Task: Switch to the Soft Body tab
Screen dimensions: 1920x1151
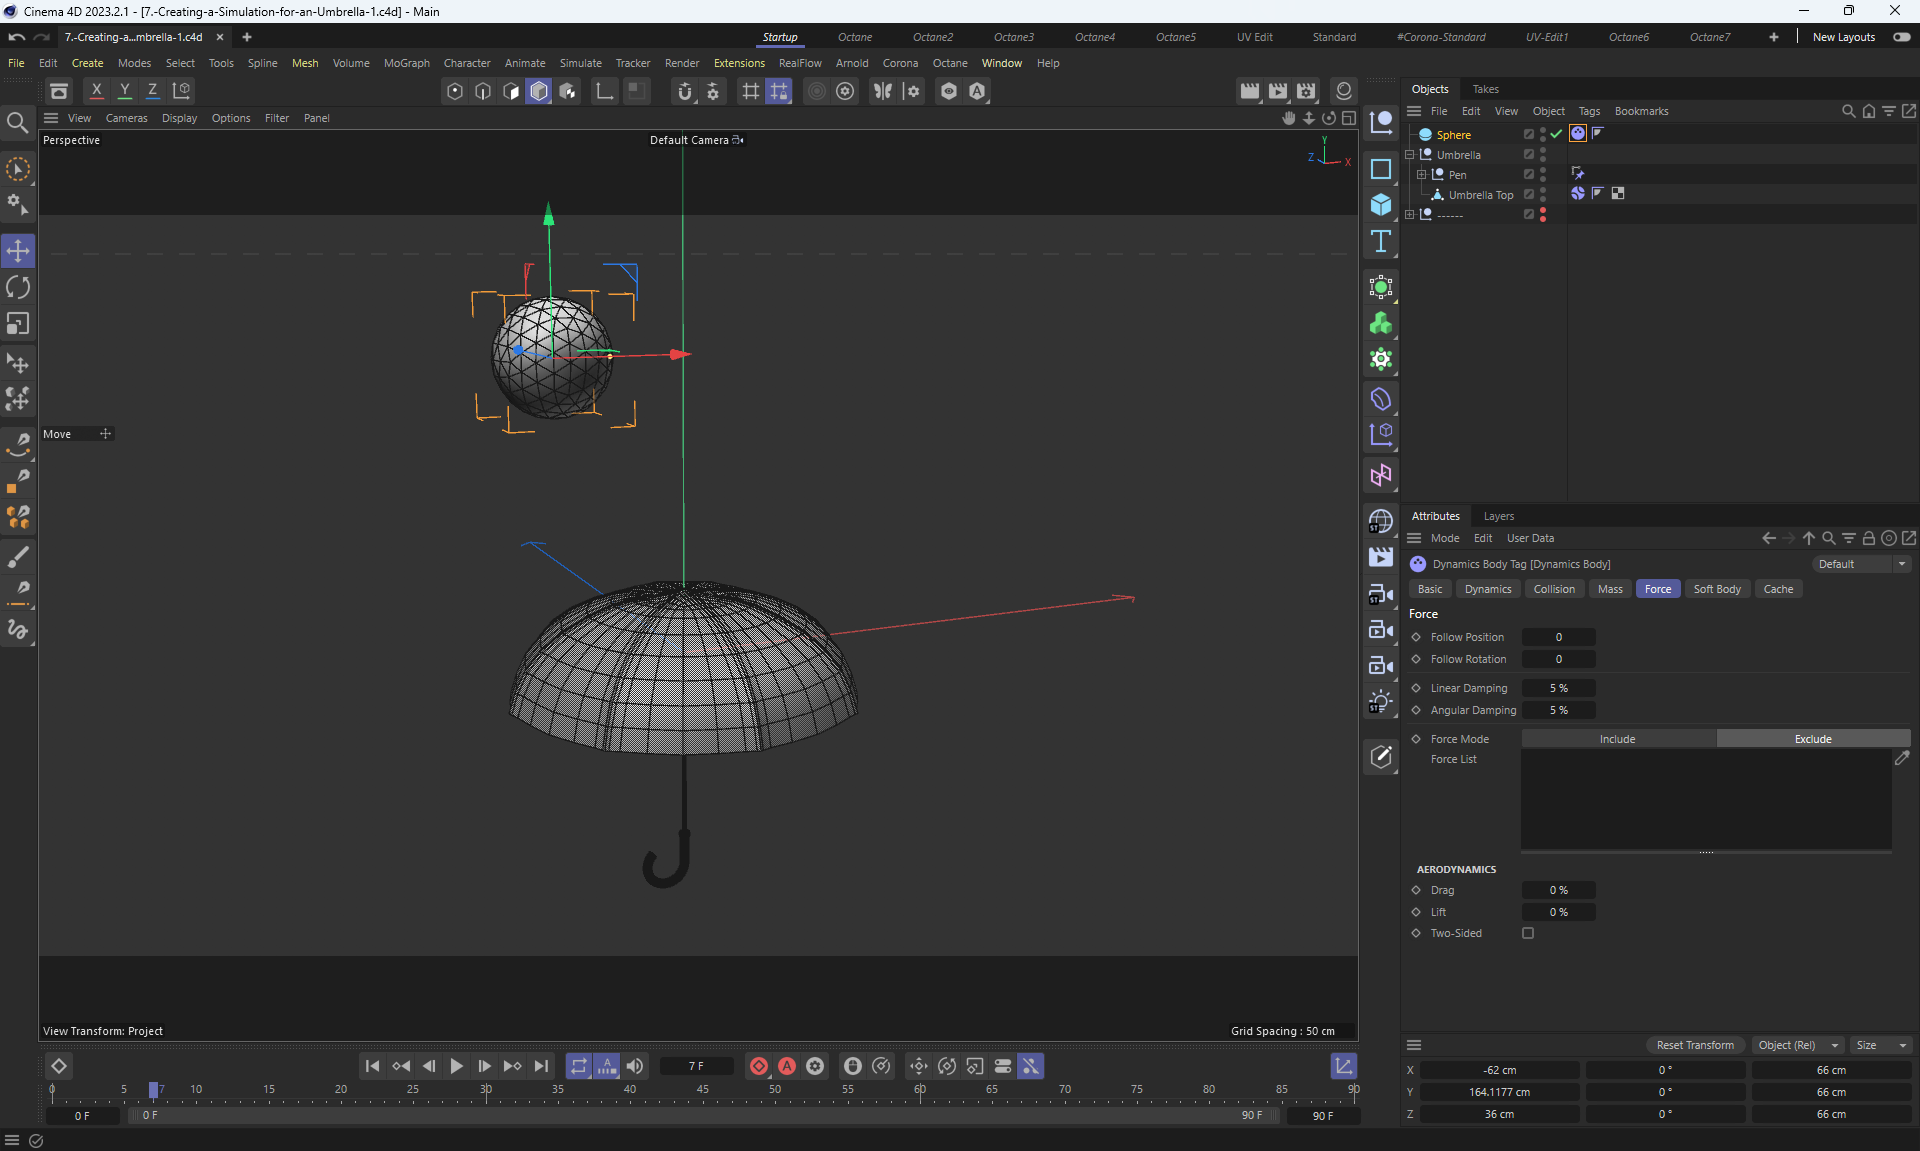Action: click(x=1716, y=589)
